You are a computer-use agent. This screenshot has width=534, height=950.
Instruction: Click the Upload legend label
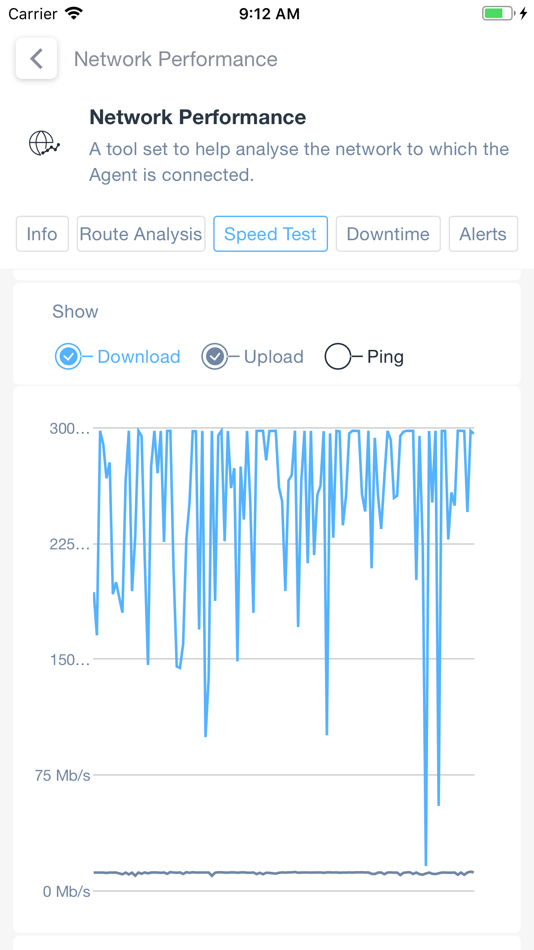(x=273, y=357)
